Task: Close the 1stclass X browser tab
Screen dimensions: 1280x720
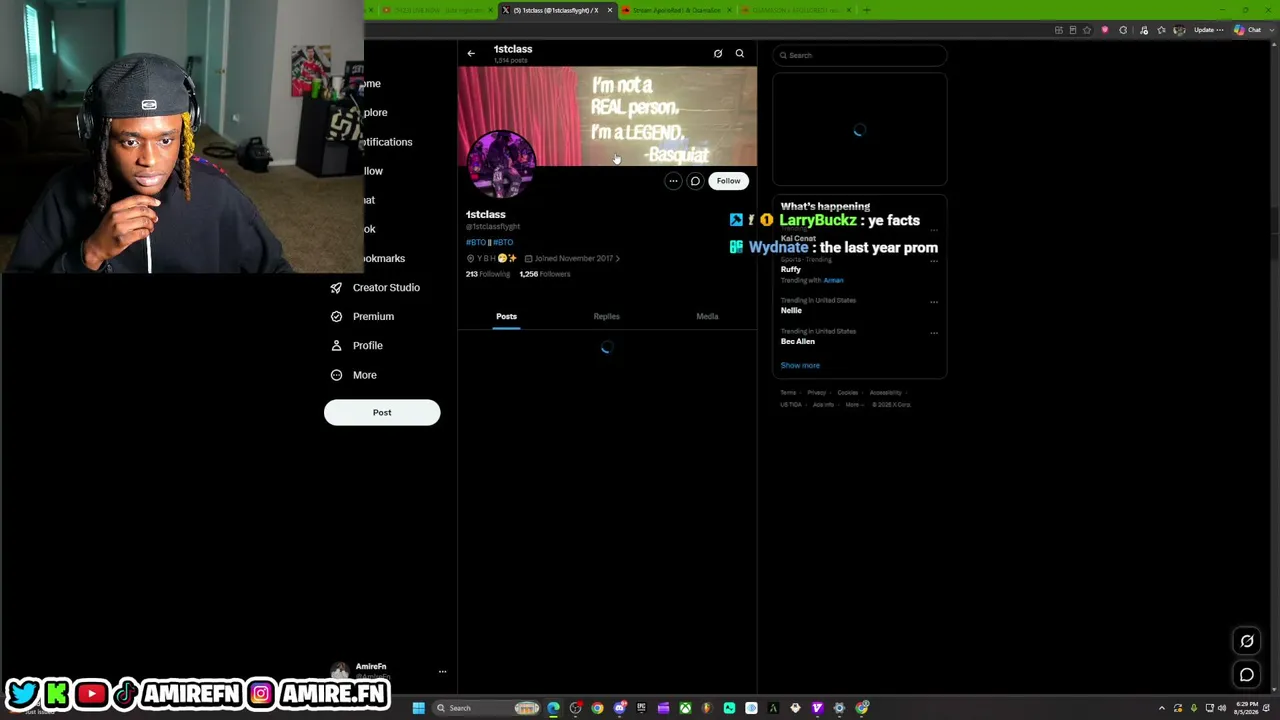Action: (609, 10)
